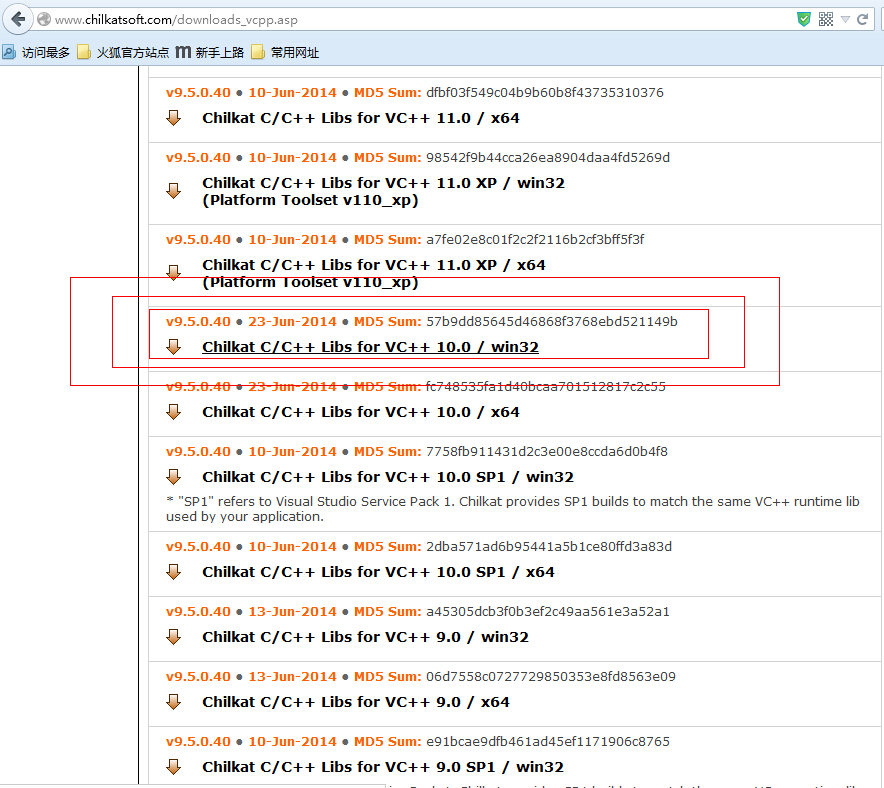The width and height of the screenshot is (884, 788).
Task: Click download arrow for VC++ 10.0 / x64
Action: [x=174, y=412]
